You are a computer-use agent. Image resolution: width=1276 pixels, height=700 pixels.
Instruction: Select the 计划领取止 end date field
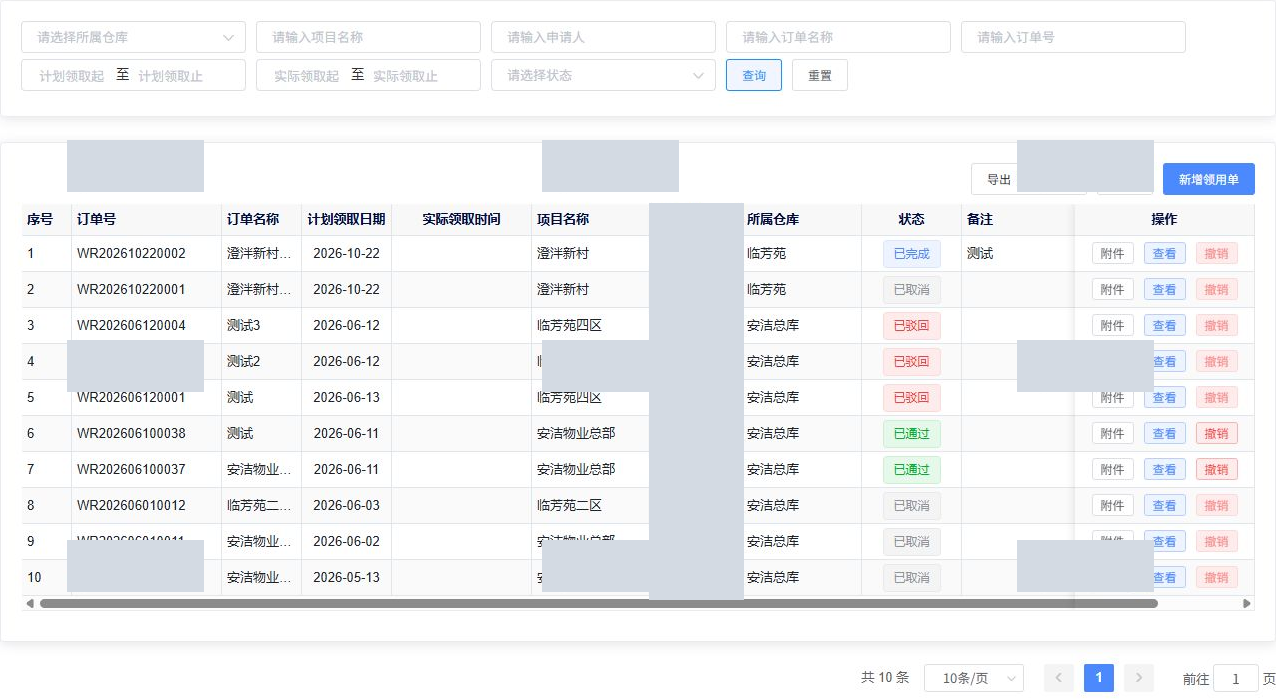click(x=171, y=76)
